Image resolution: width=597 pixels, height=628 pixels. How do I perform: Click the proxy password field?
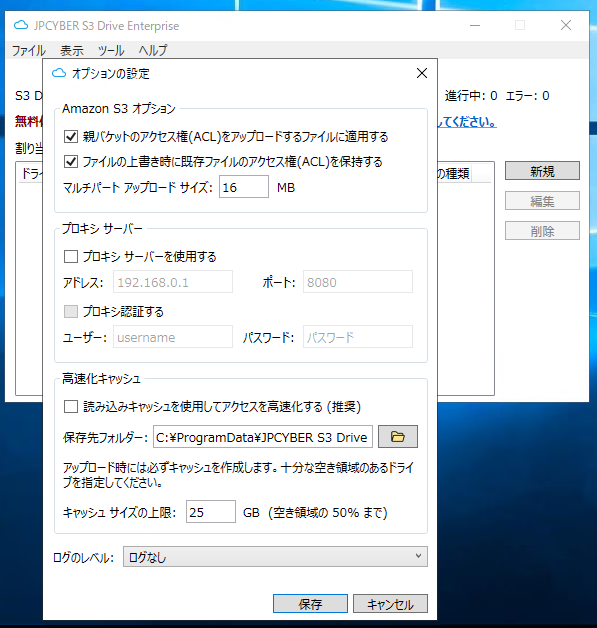tap(358, 336)
